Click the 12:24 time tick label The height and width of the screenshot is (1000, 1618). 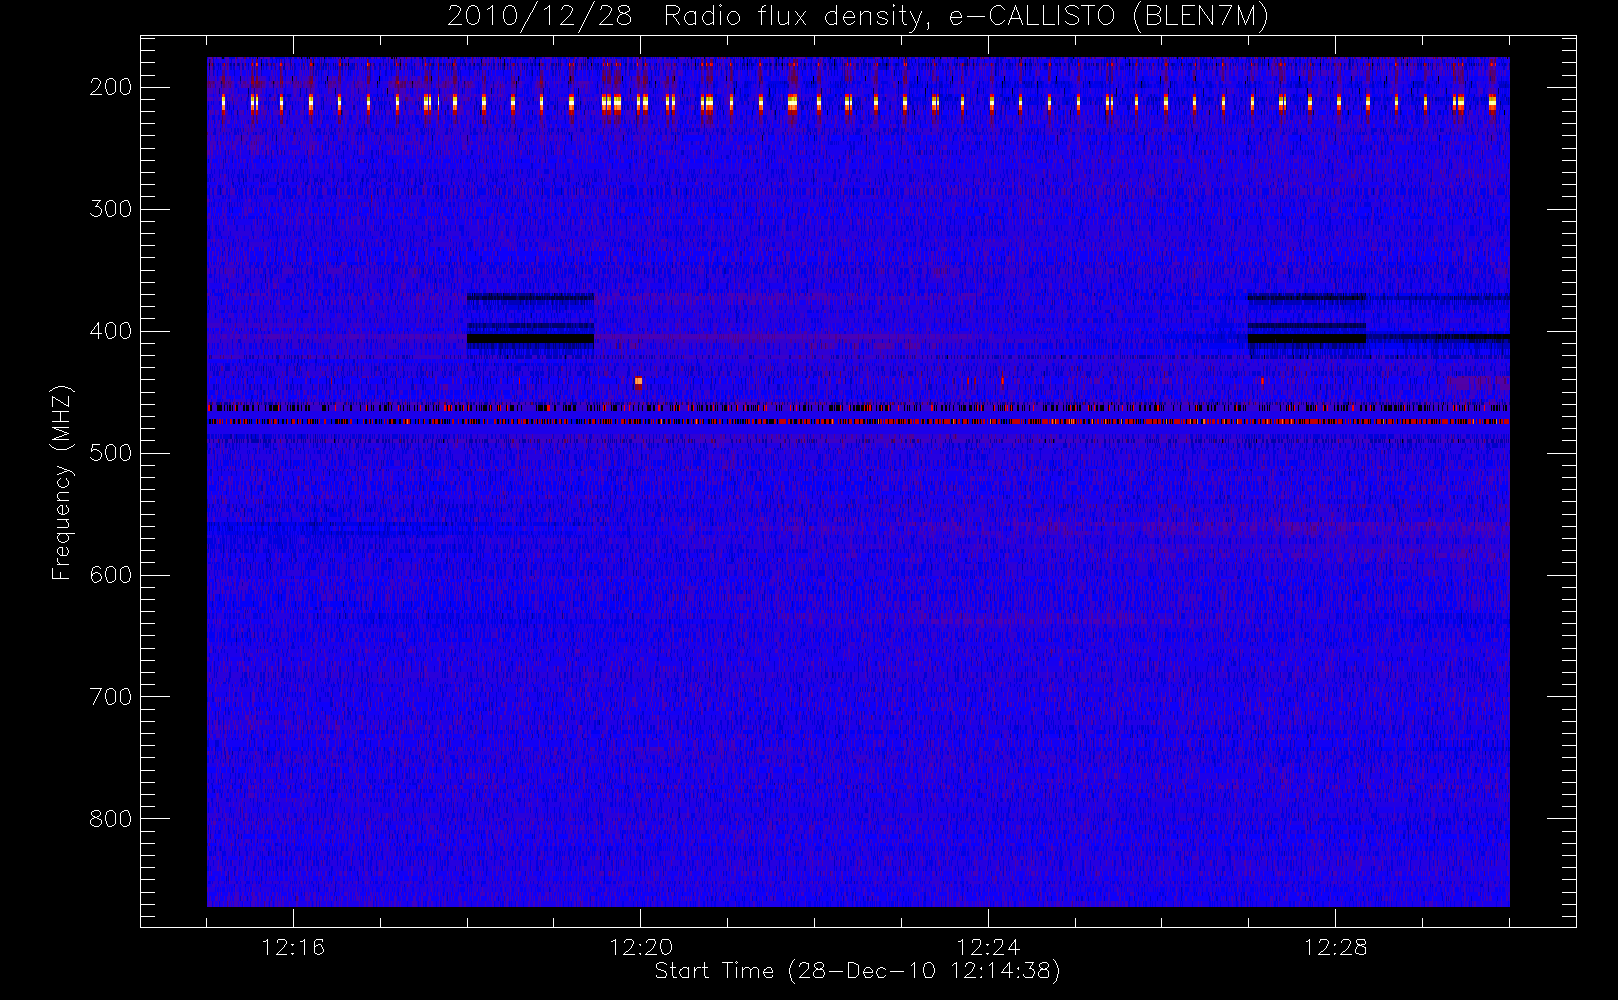(x=988, y=947)
